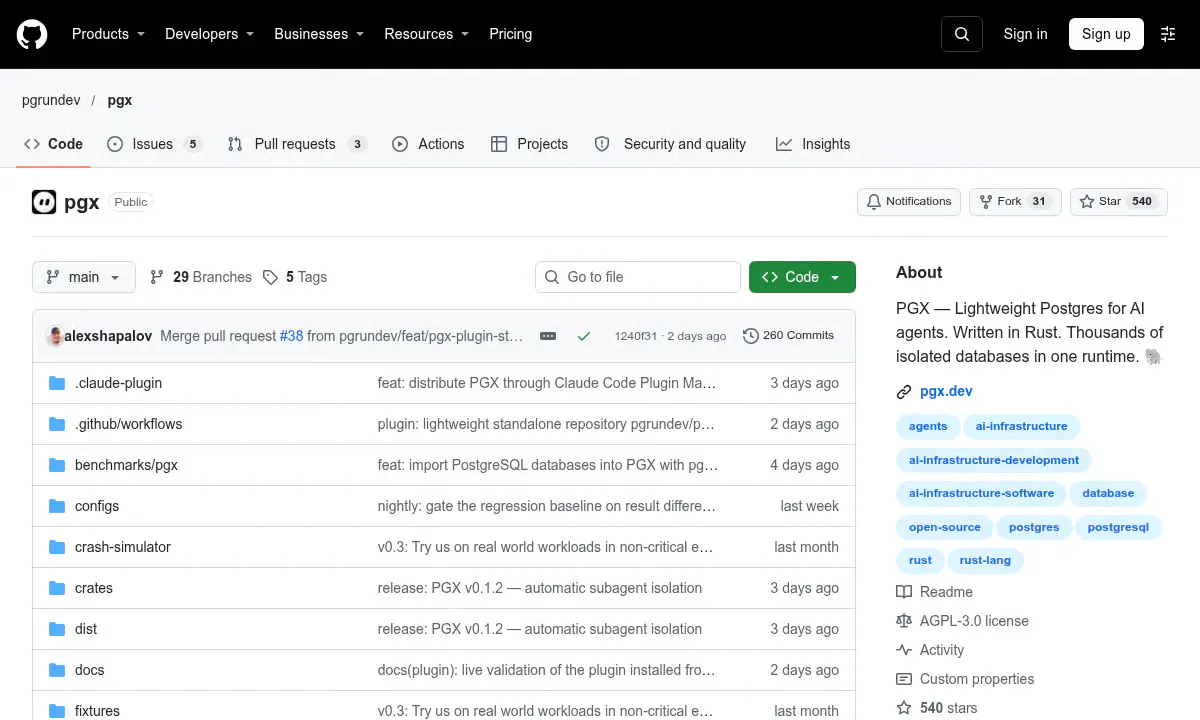Fork the repository
Viewport: 1200px width, 720px height.
1015,202
